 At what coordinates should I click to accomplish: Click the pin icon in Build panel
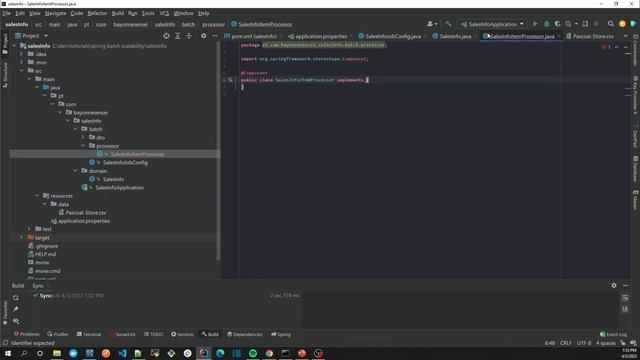point(16,309)
